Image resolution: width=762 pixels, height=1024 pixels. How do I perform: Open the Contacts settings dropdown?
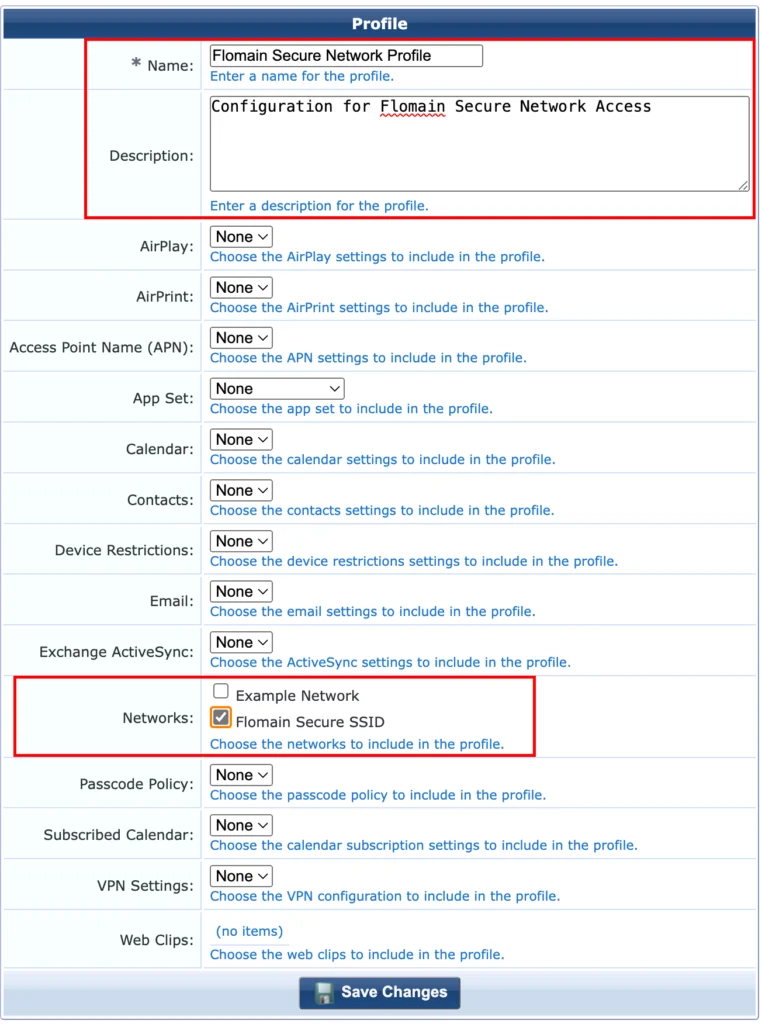(x=240, y=490)
